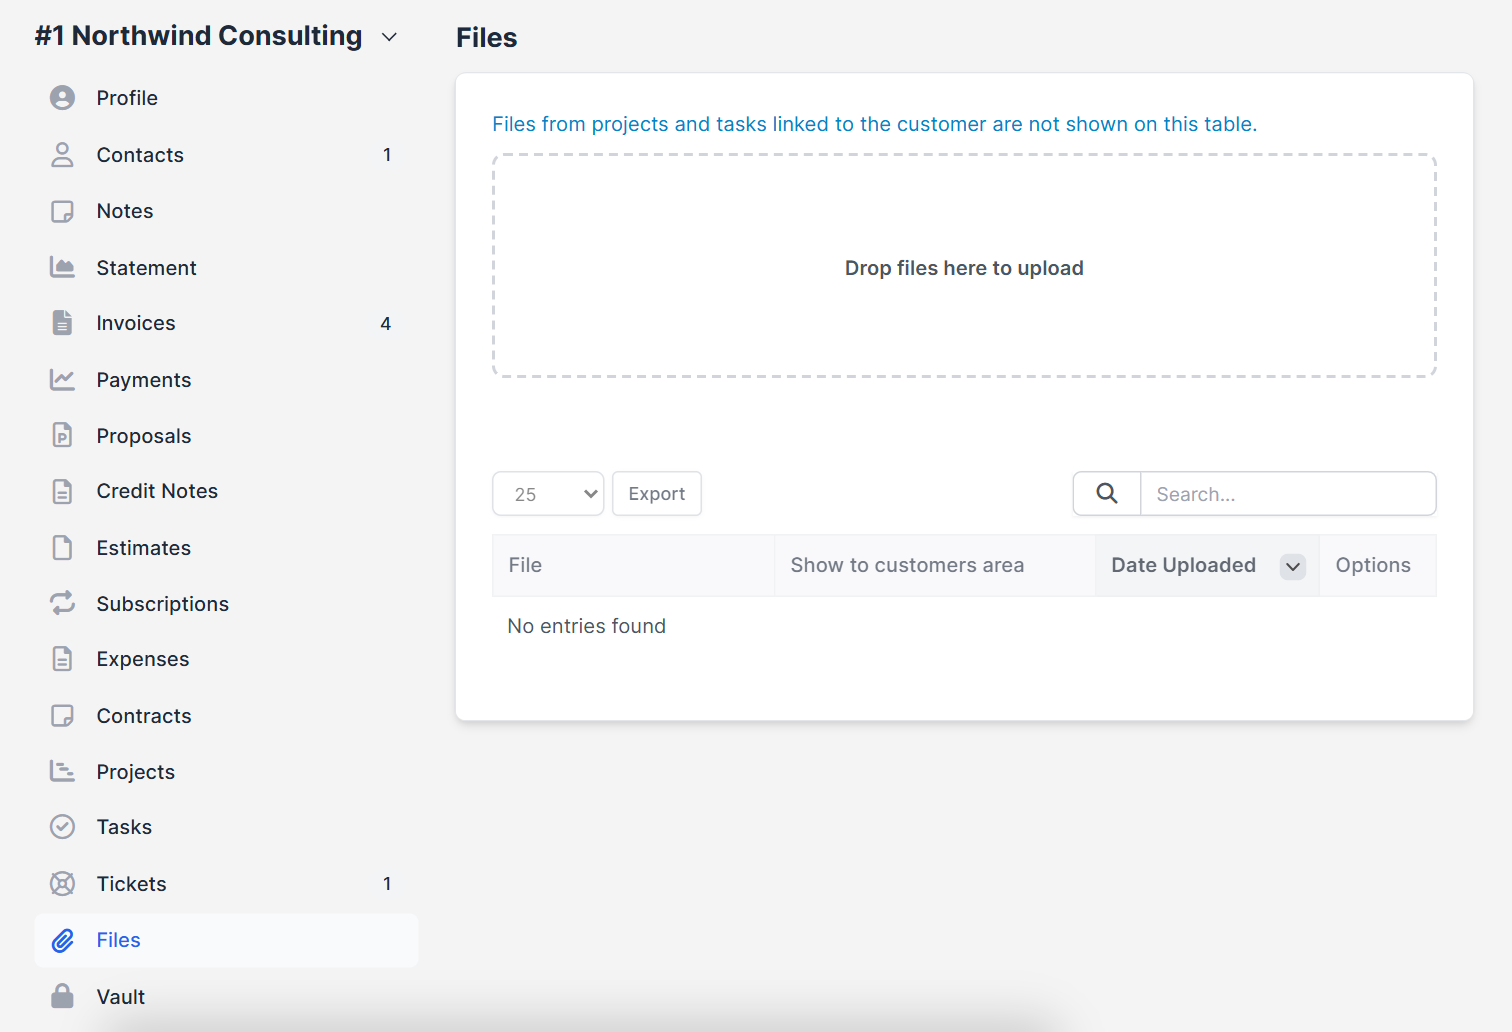The image size is (1512, 1032).
Task: Select Vault in the sidebar
Action: point(226,997)
